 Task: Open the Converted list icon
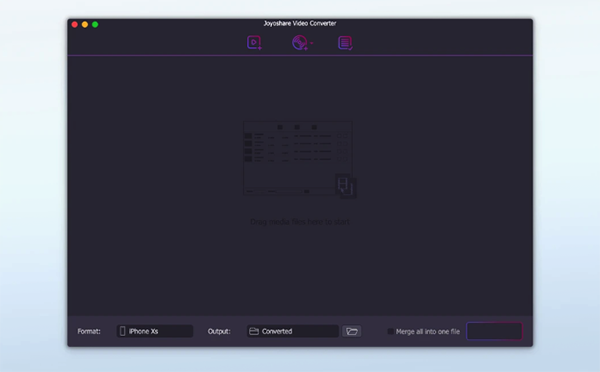345,43
